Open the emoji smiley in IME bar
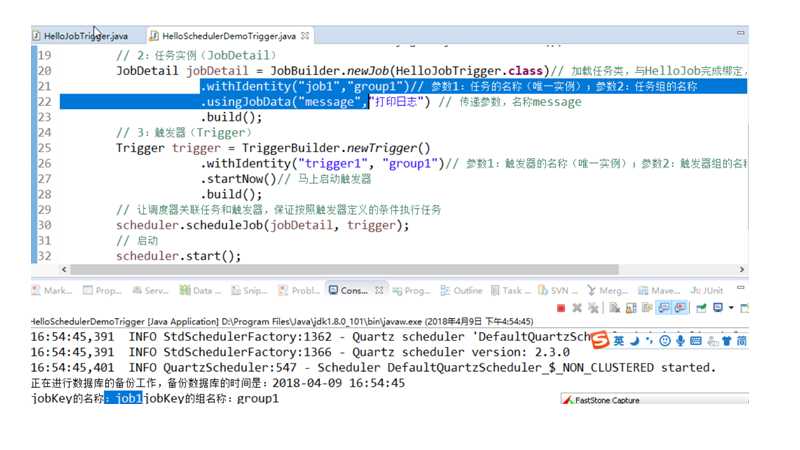800x450 pixels. tap(664, 341)
